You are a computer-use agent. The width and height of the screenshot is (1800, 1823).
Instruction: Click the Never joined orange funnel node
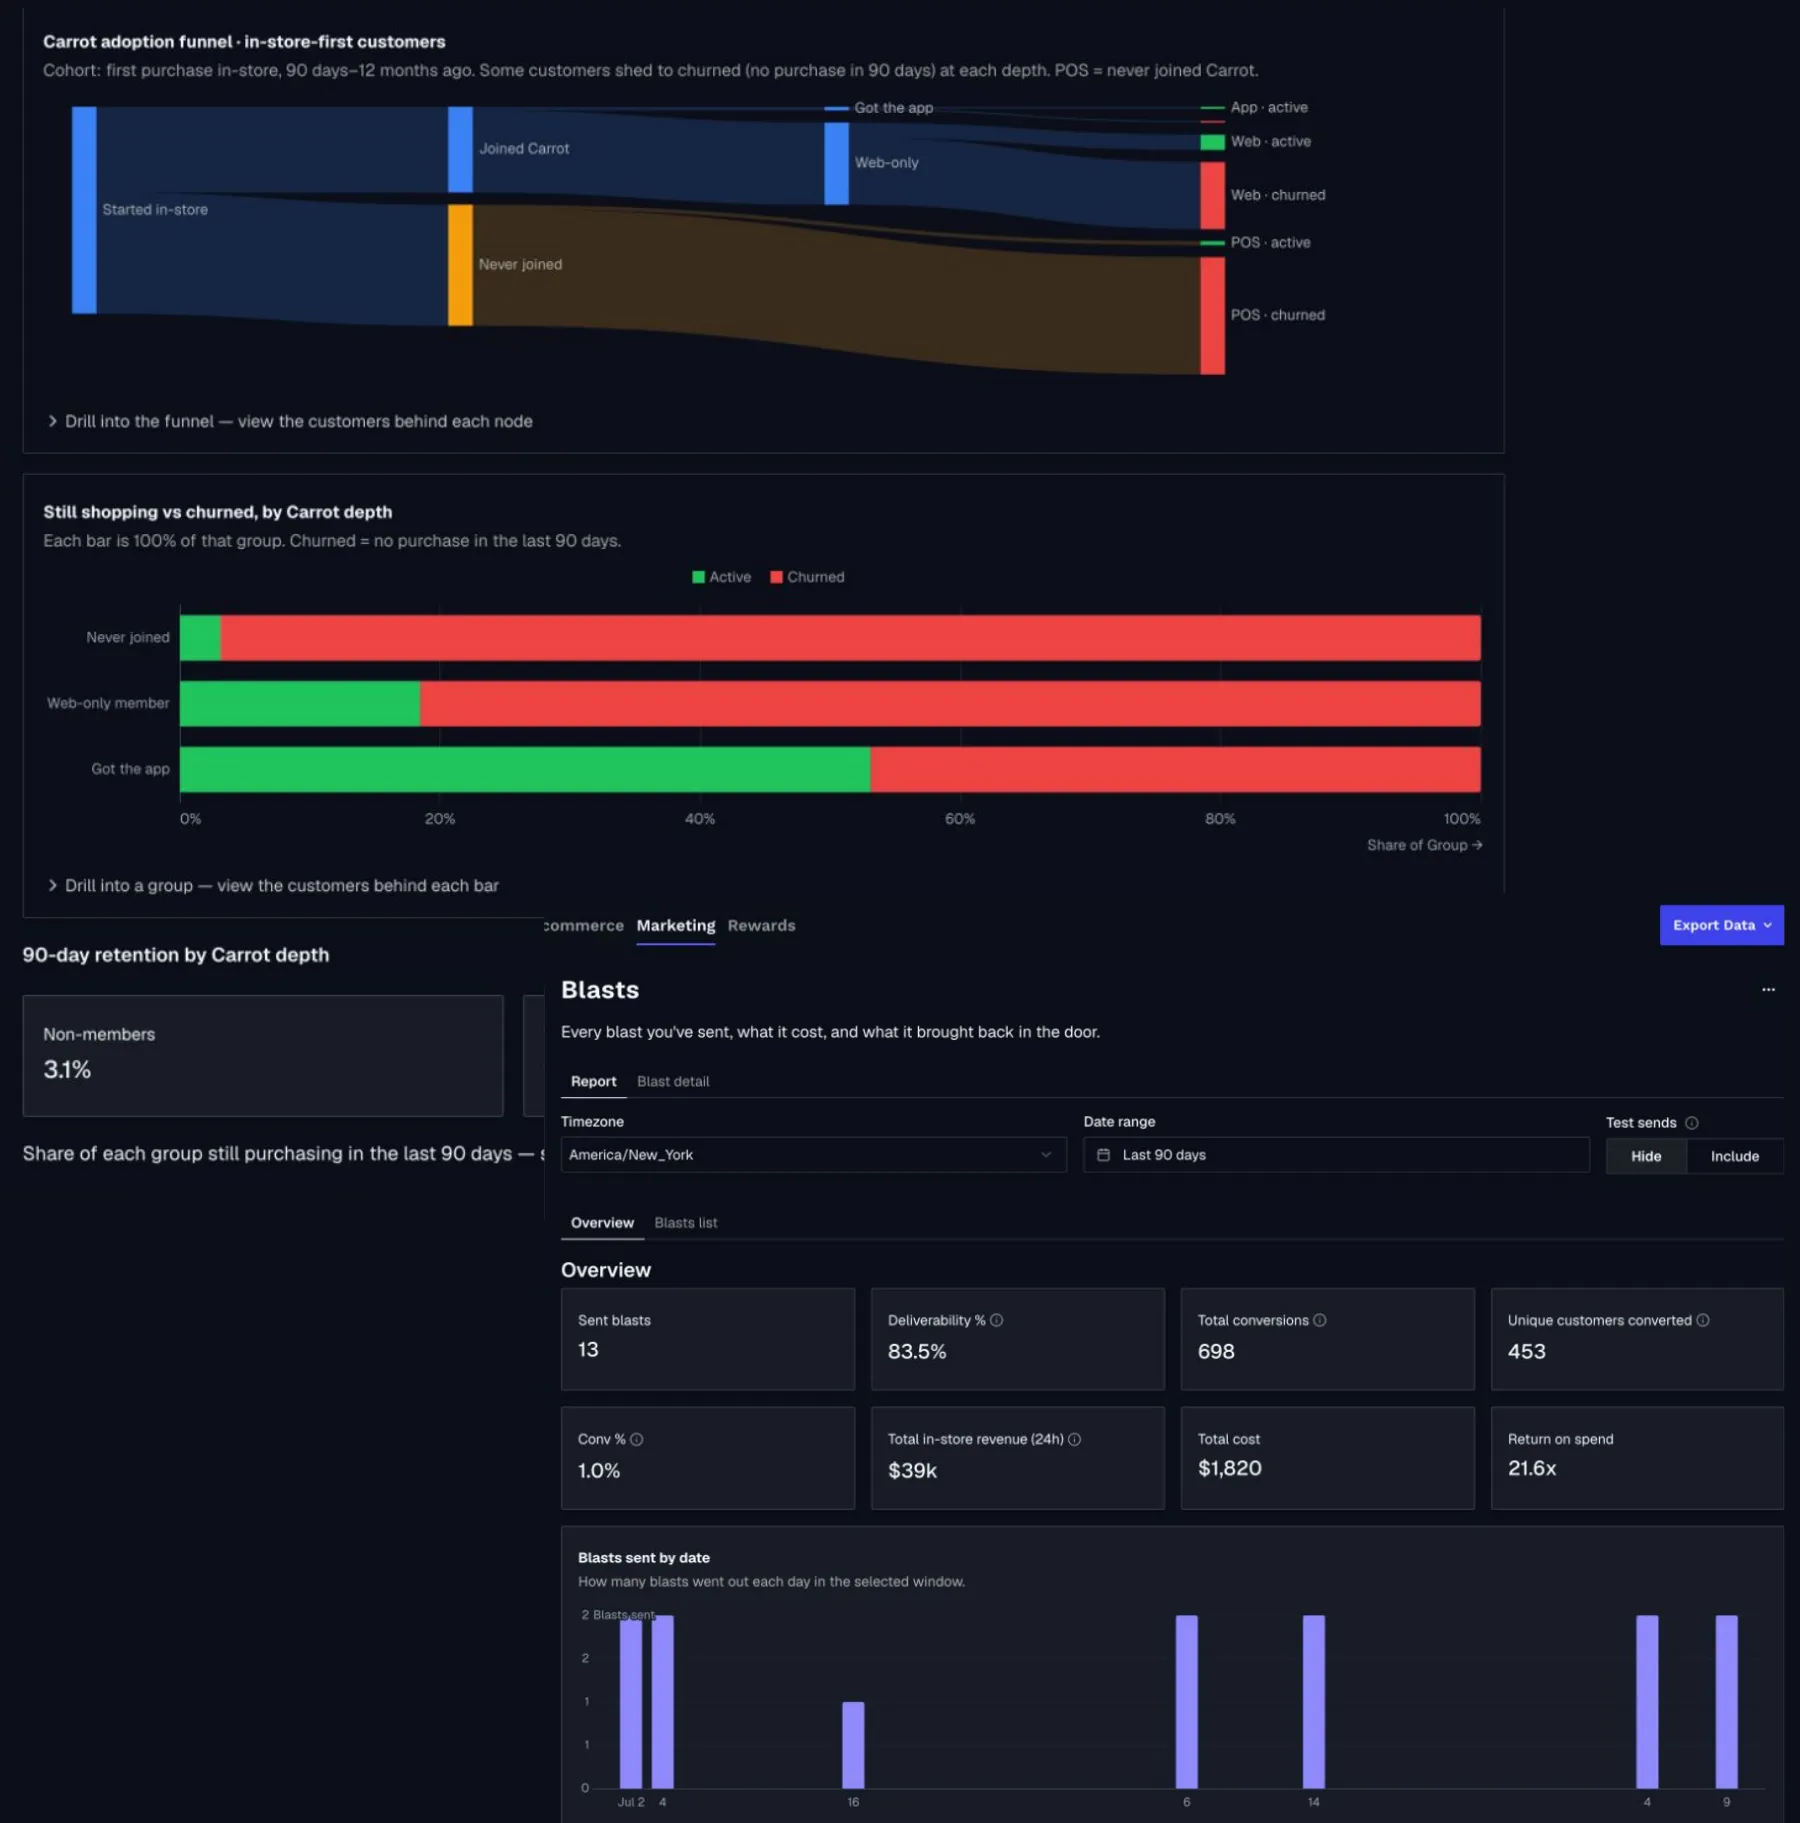460,265
